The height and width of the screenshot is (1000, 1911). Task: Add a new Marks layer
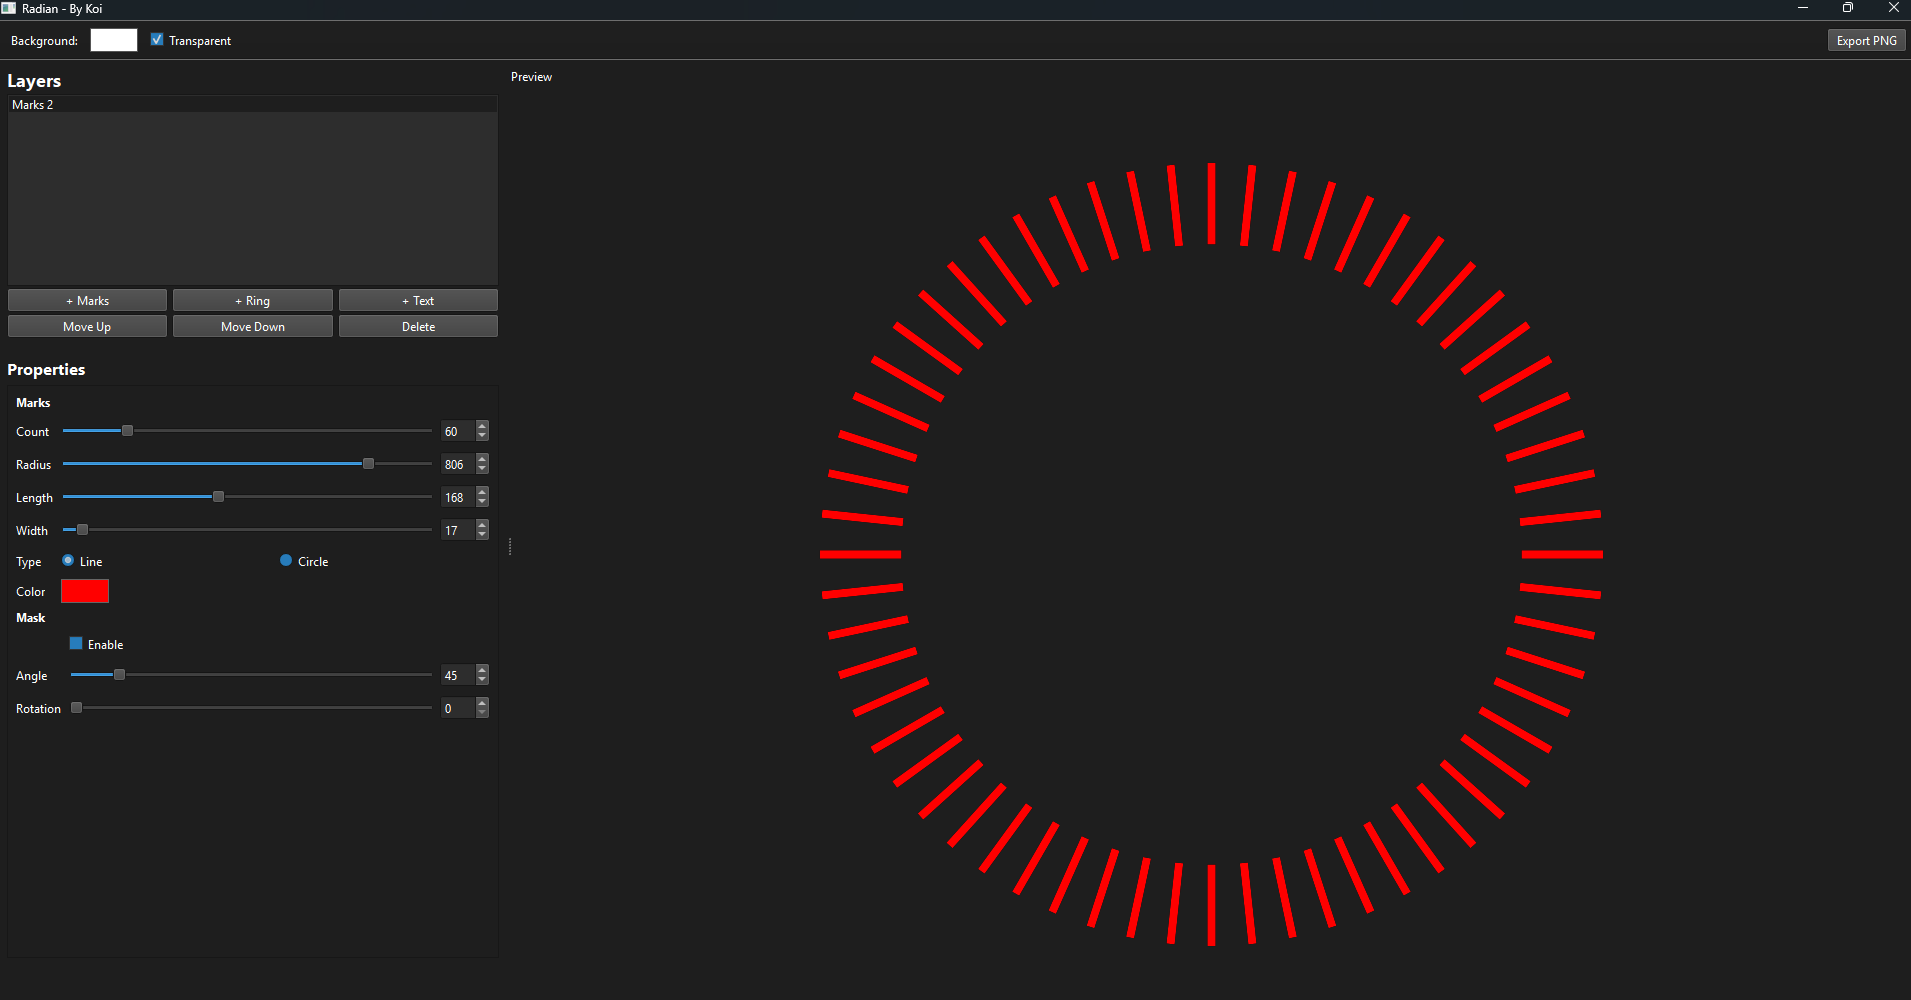click(x=87, y=300)
